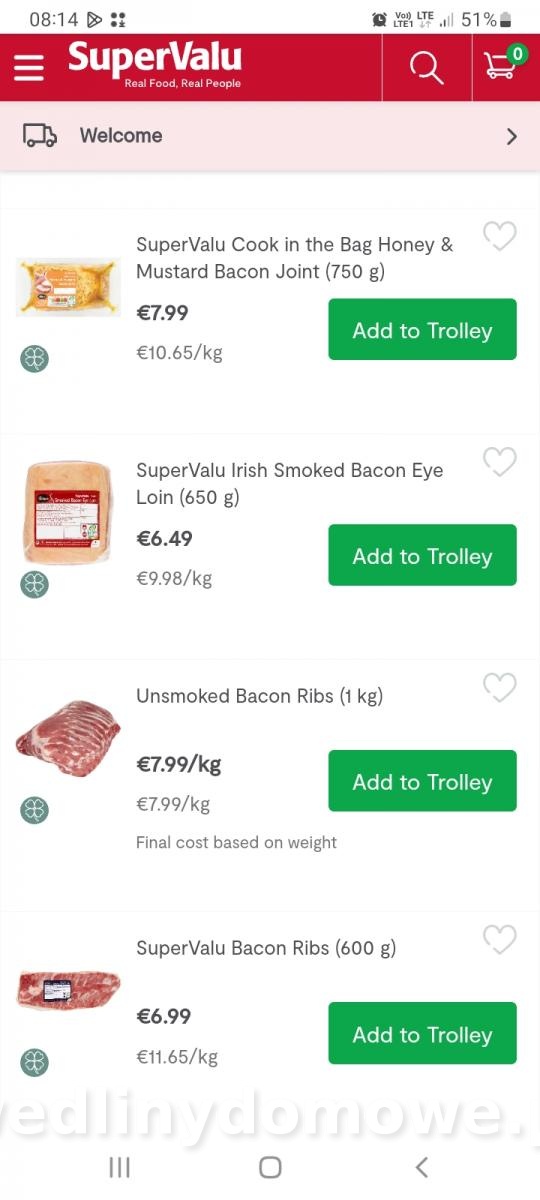Open the search magnifier
540x1200 pixels.
point(427,67)
